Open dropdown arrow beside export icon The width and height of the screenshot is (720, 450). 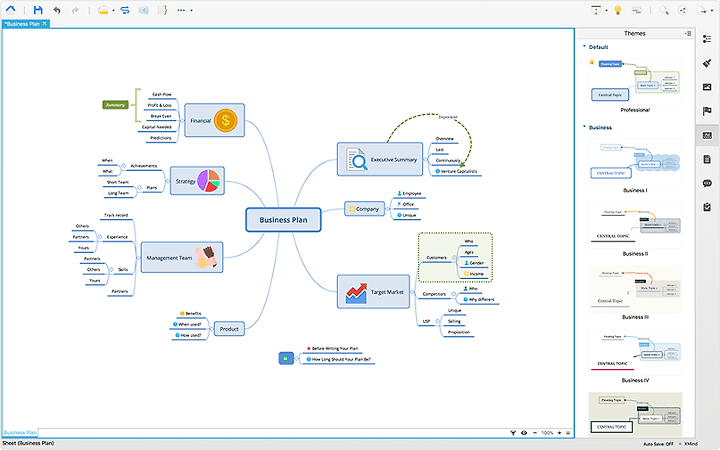tap(711, 11)
